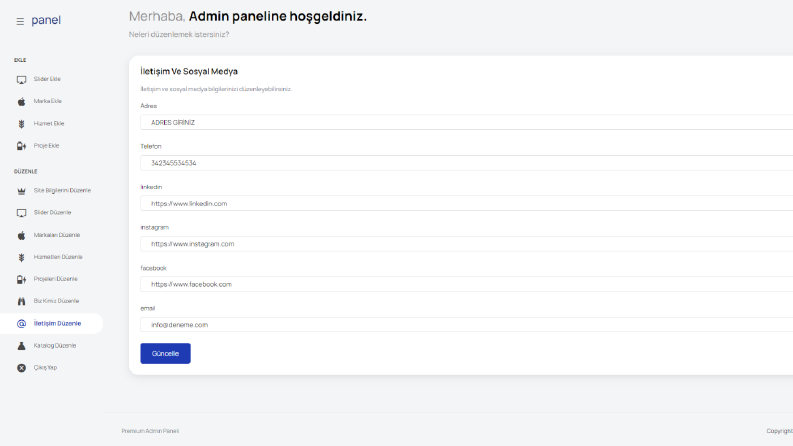Select İletişim Düzenle sidebar item
The height and width of the screenshot is (446, 793).
pos(52,324)
